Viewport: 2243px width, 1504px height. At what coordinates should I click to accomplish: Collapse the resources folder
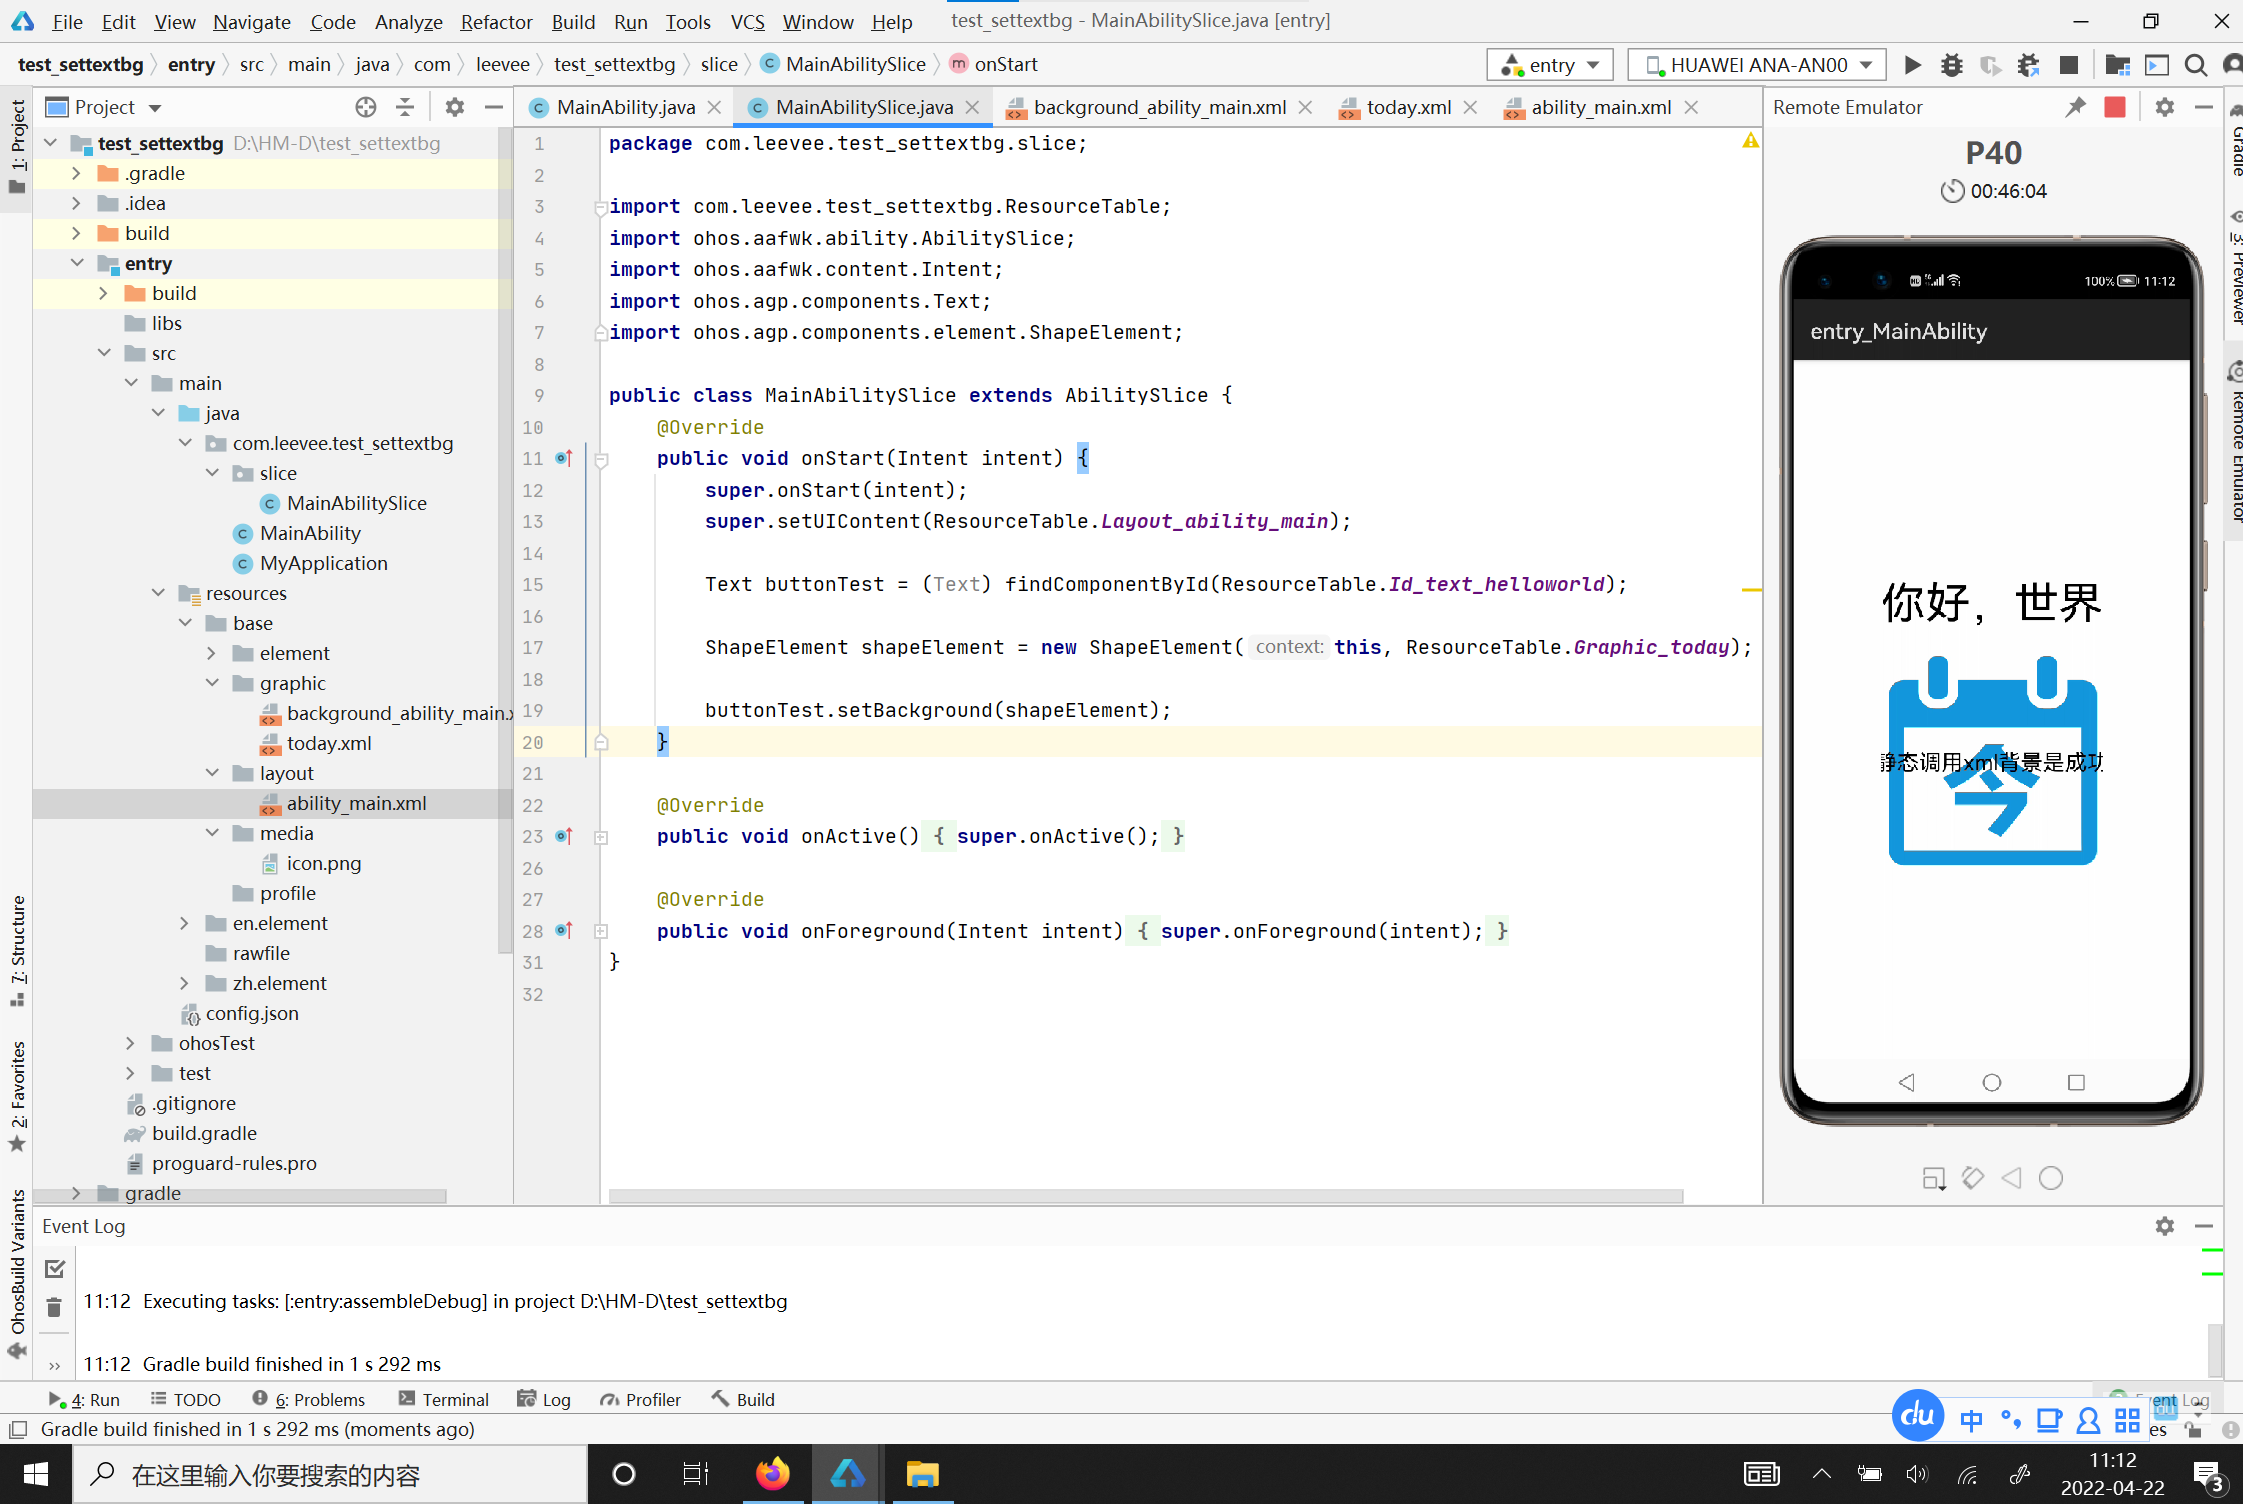[x=158, y=593]
